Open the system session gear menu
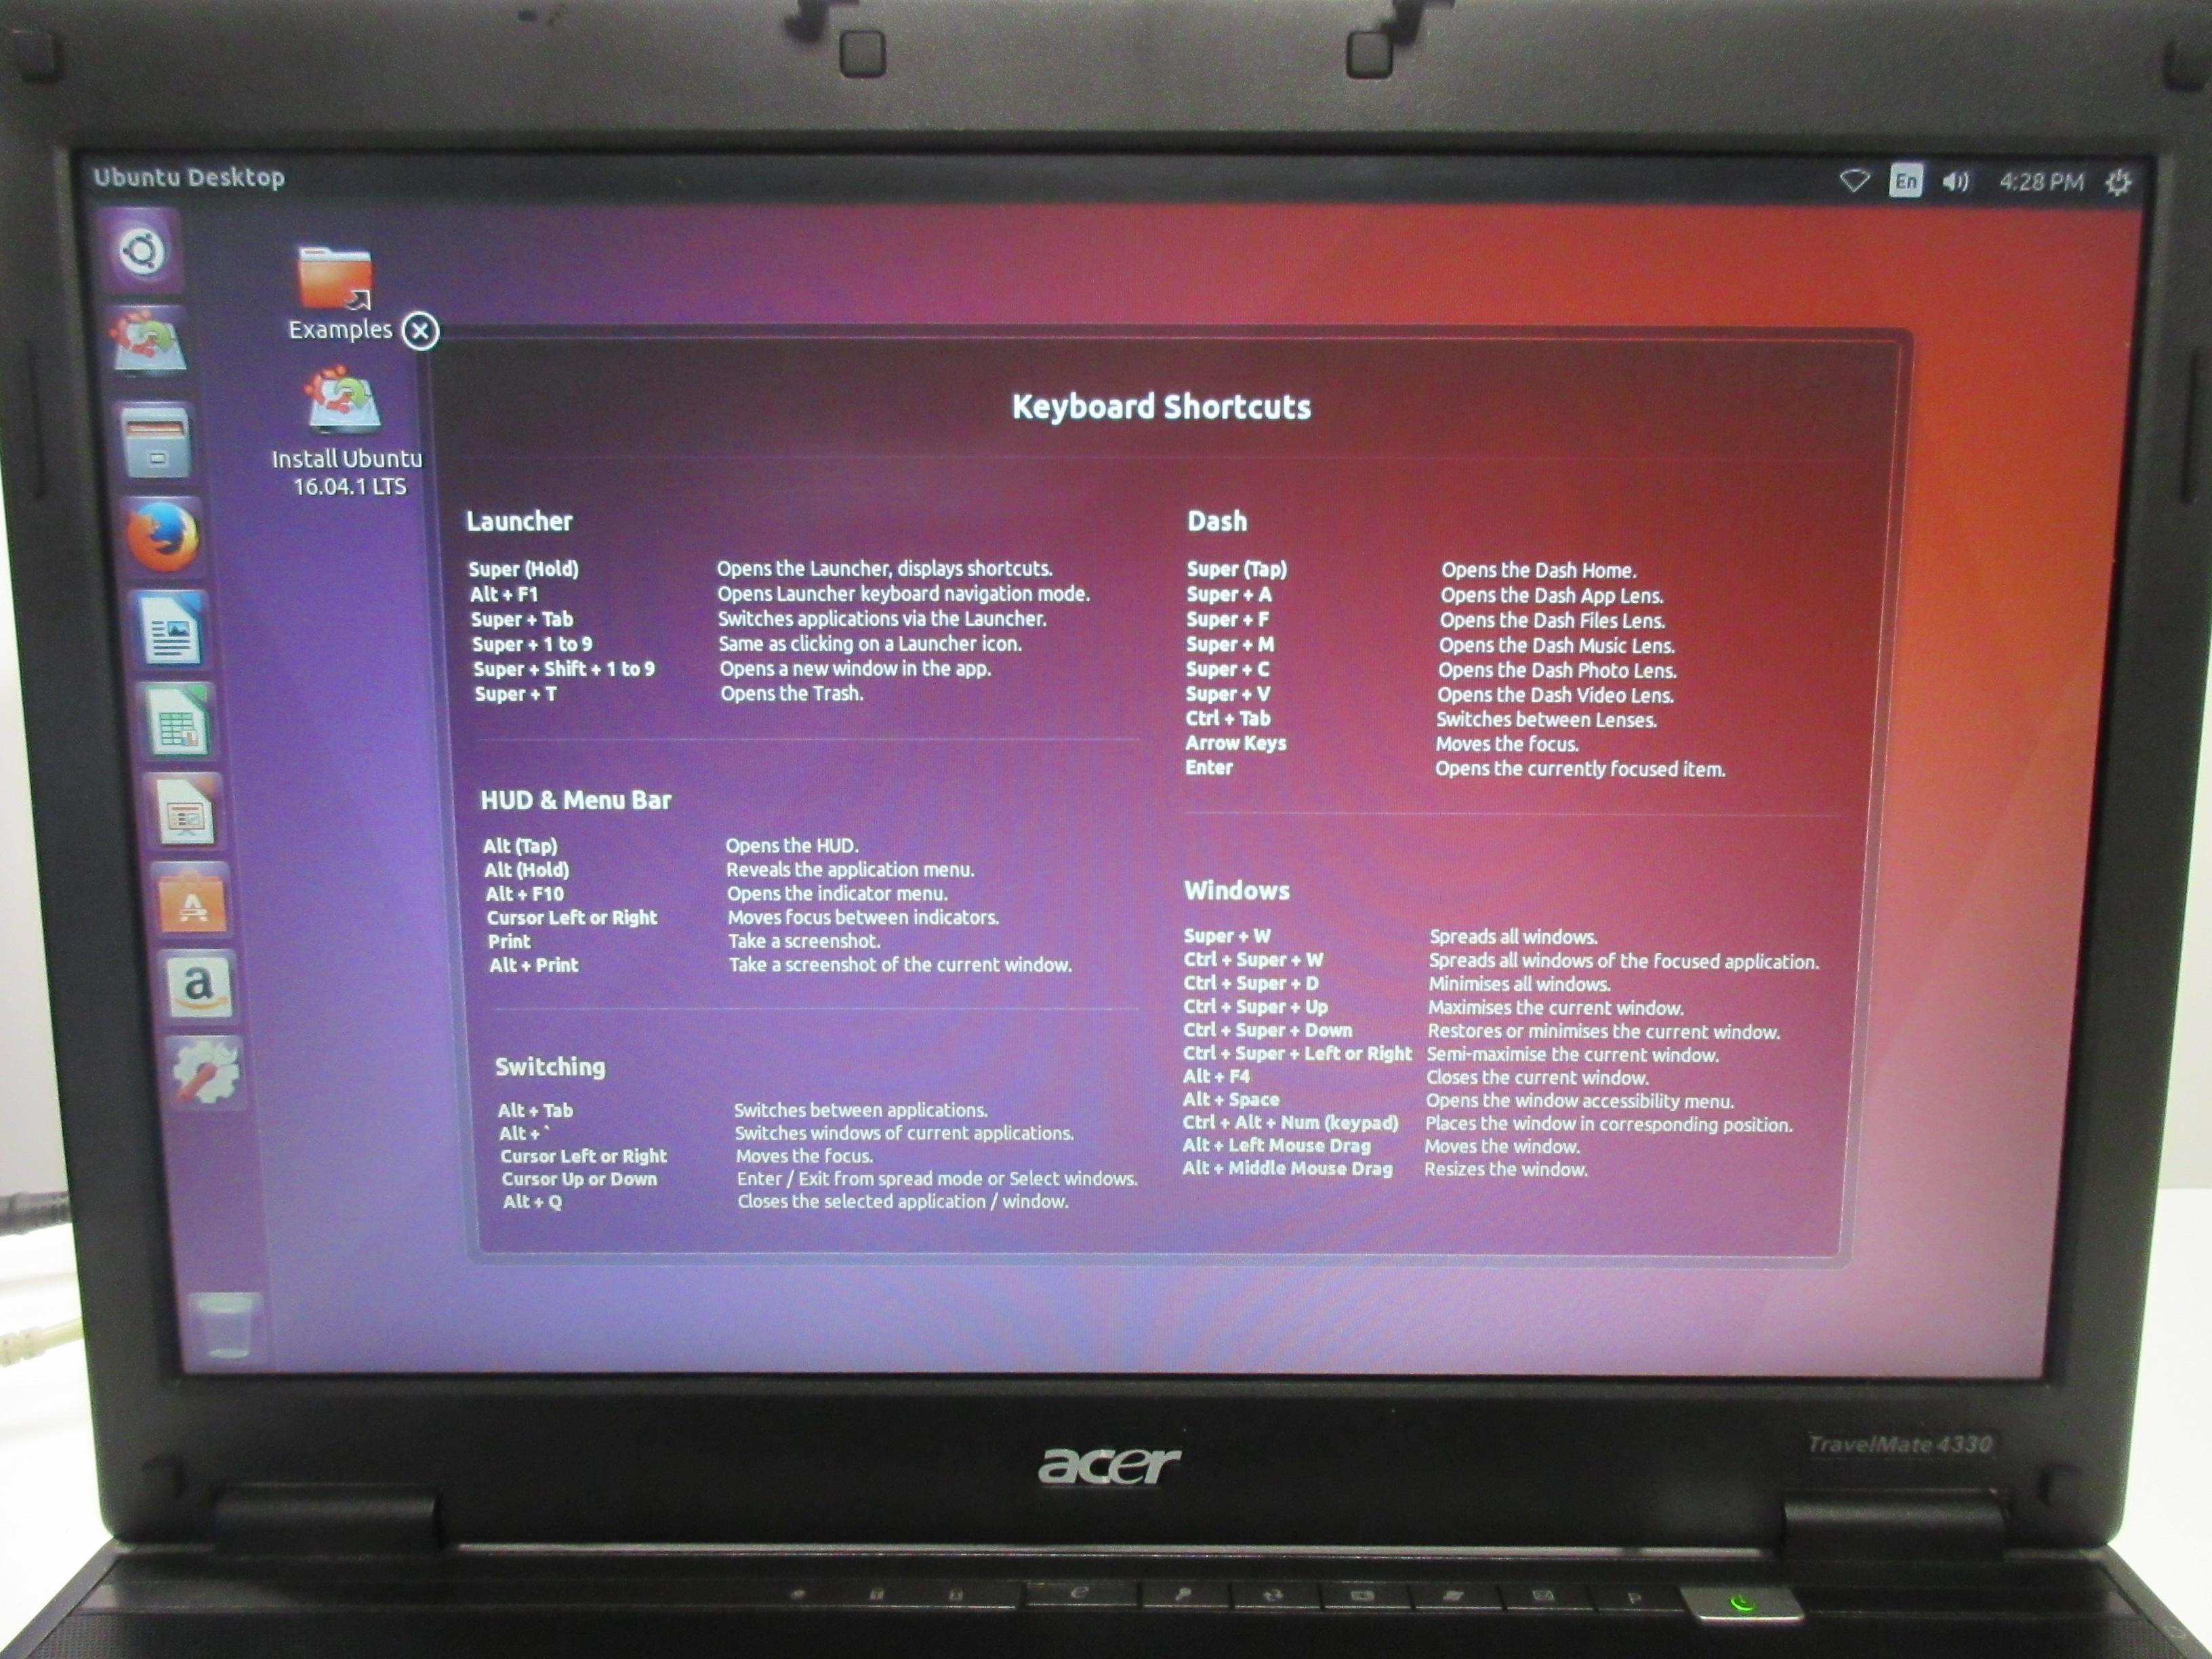This screenshot has width=2212, height=1659. (x=2118, y=182)
